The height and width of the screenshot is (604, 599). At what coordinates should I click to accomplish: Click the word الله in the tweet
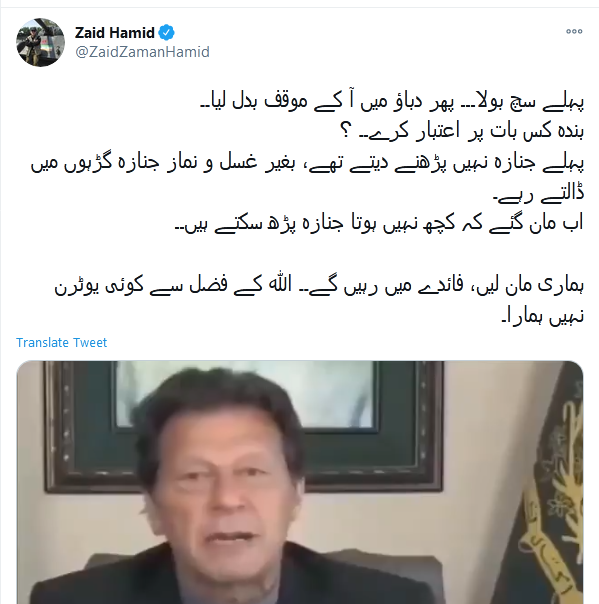280,284
